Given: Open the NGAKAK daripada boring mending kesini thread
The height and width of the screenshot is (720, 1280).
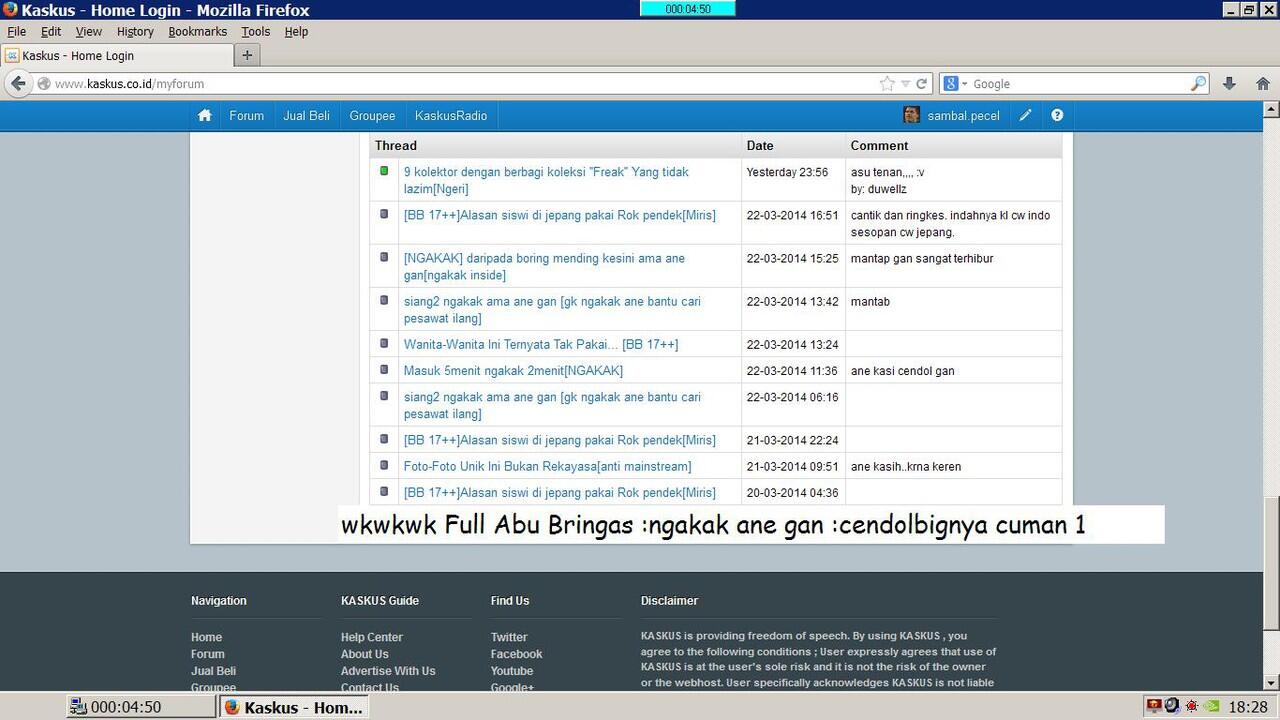Looking at the screenshot, I should (x=544, y=266).
